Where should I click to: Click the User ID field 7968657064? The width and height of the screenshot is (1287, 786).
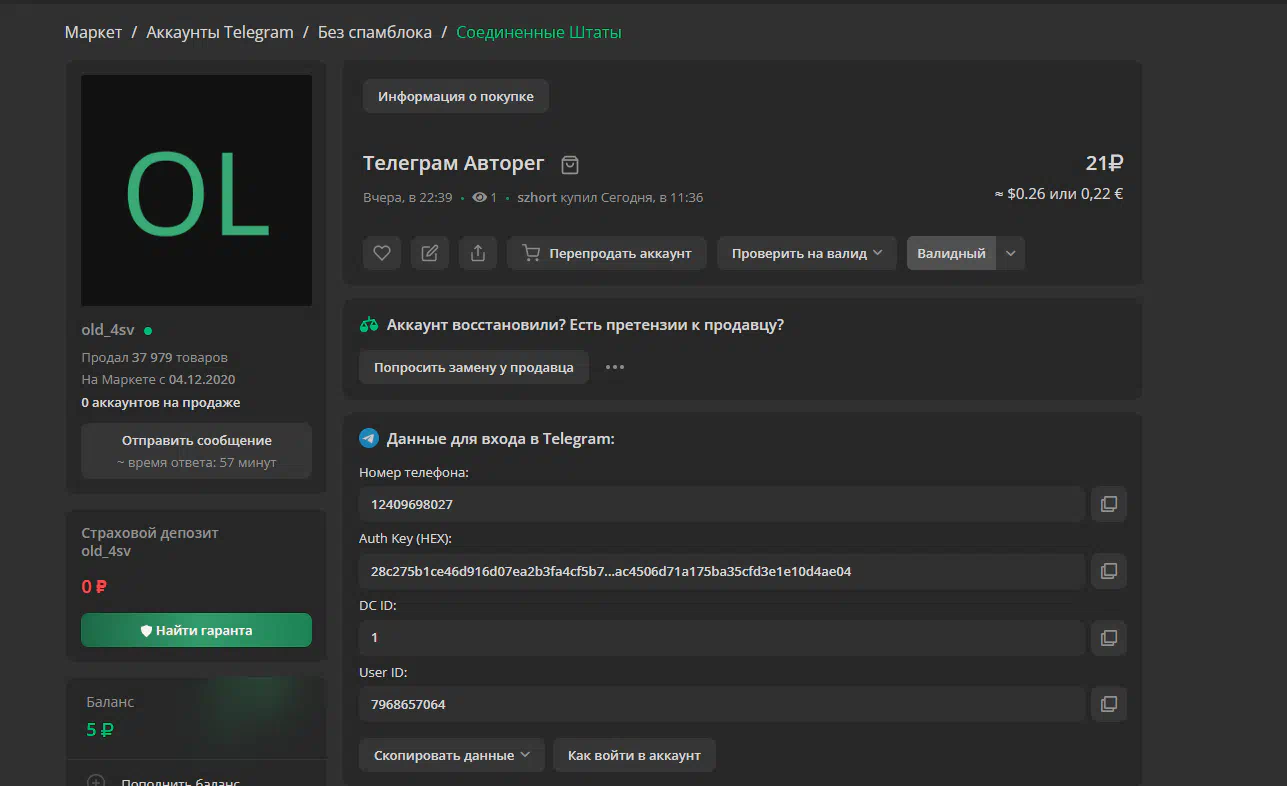click(722, 704)
